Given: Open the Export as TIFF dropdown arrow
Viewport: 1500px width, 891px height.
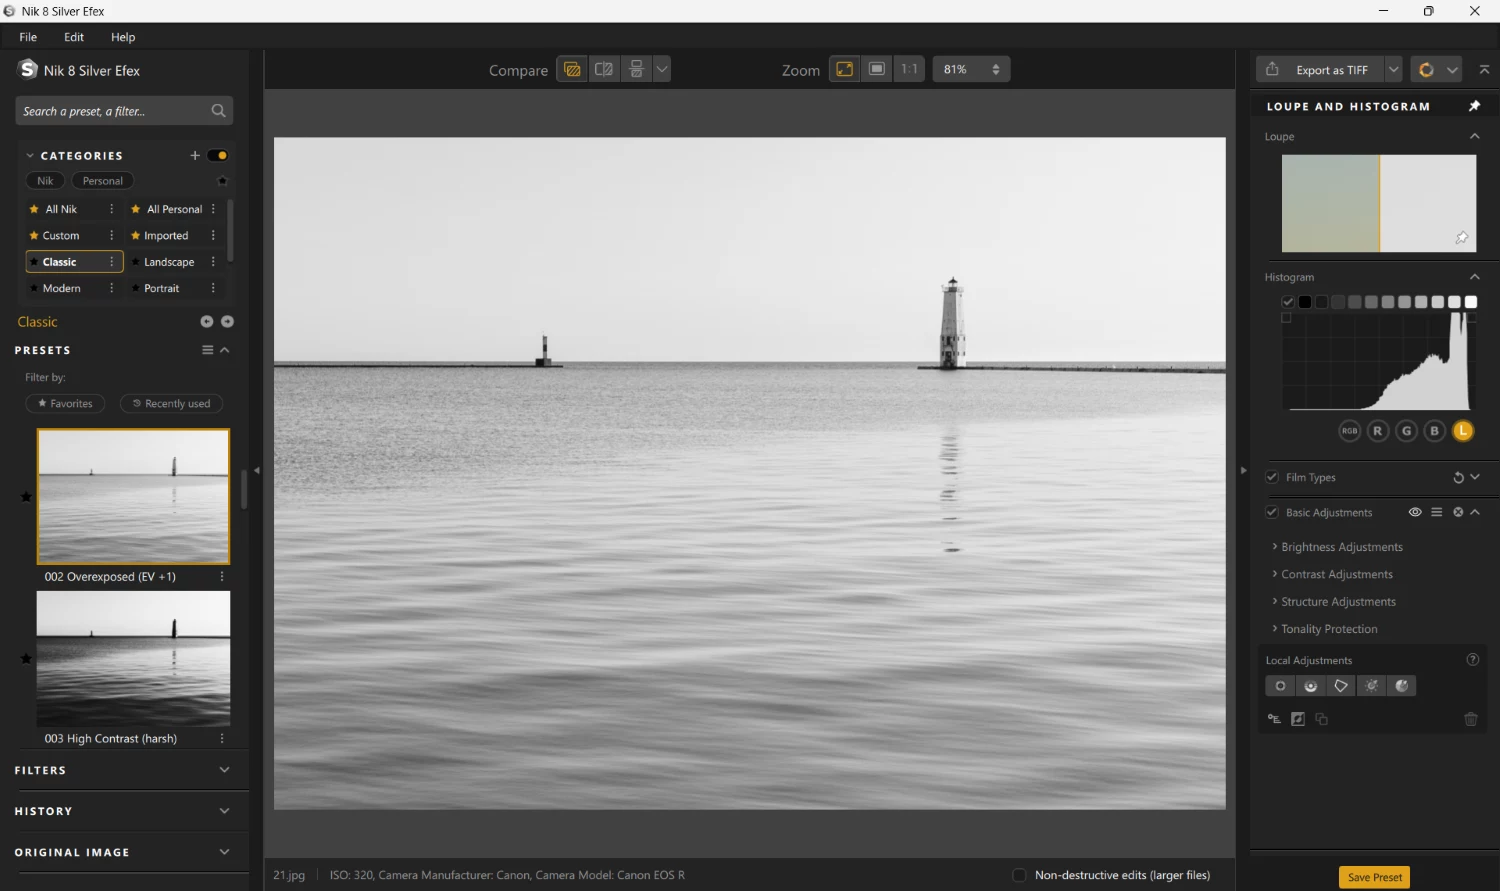Looking at the screenshot, I should (x=1392, y=69).
